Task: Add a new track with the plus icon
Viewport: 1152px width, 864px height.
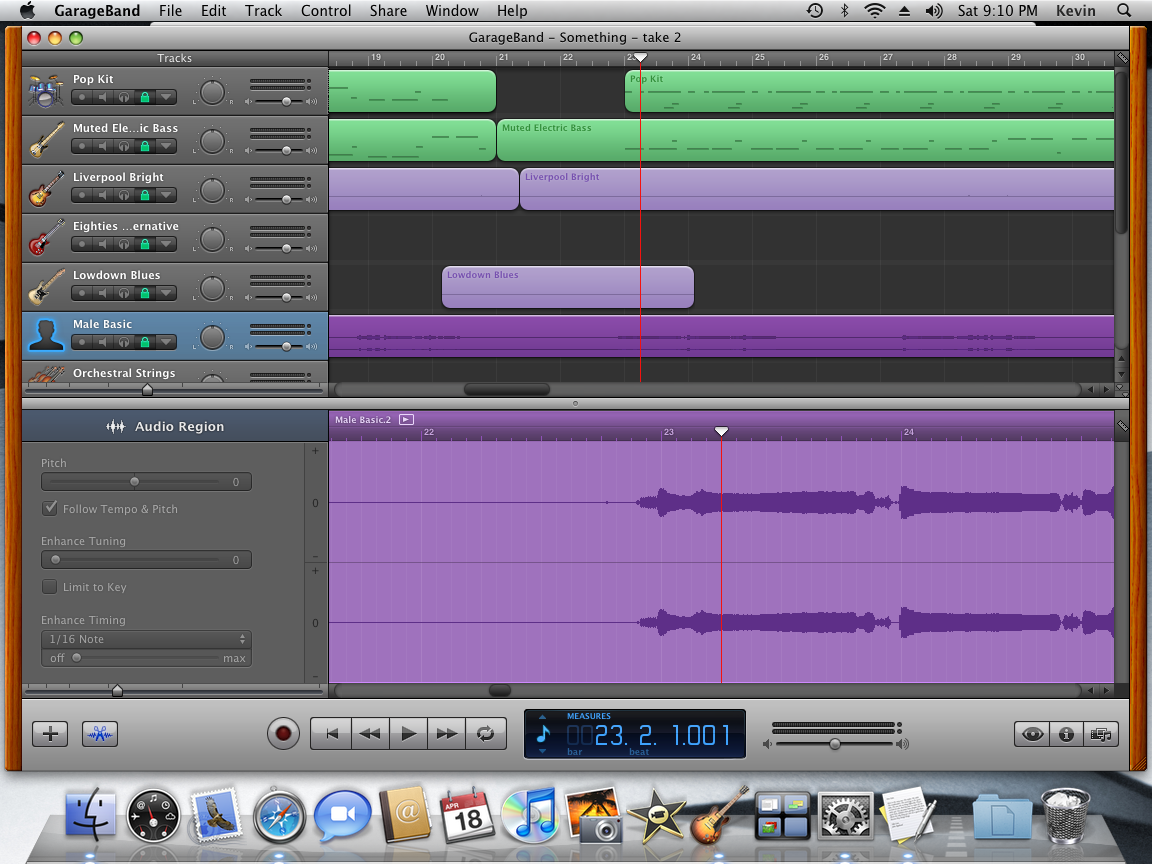Action: click(49, 733)
